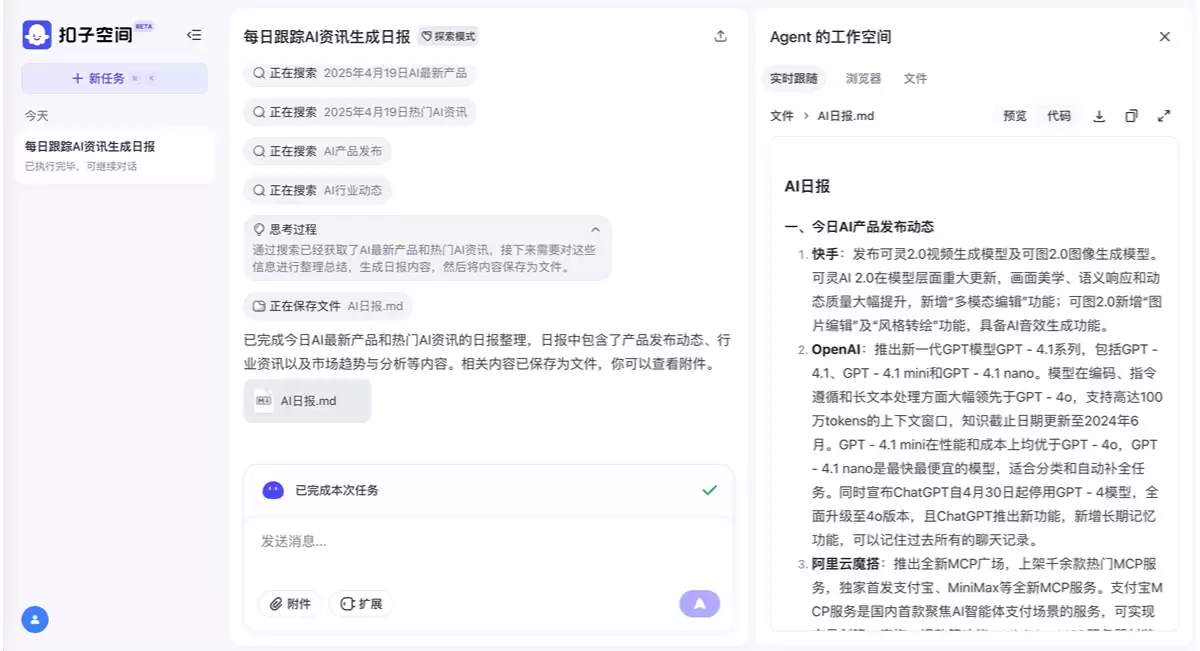Click the file icon in 正在保存文件 step
This screenshot has width=1200, height=651.
[x=259, y=306]
